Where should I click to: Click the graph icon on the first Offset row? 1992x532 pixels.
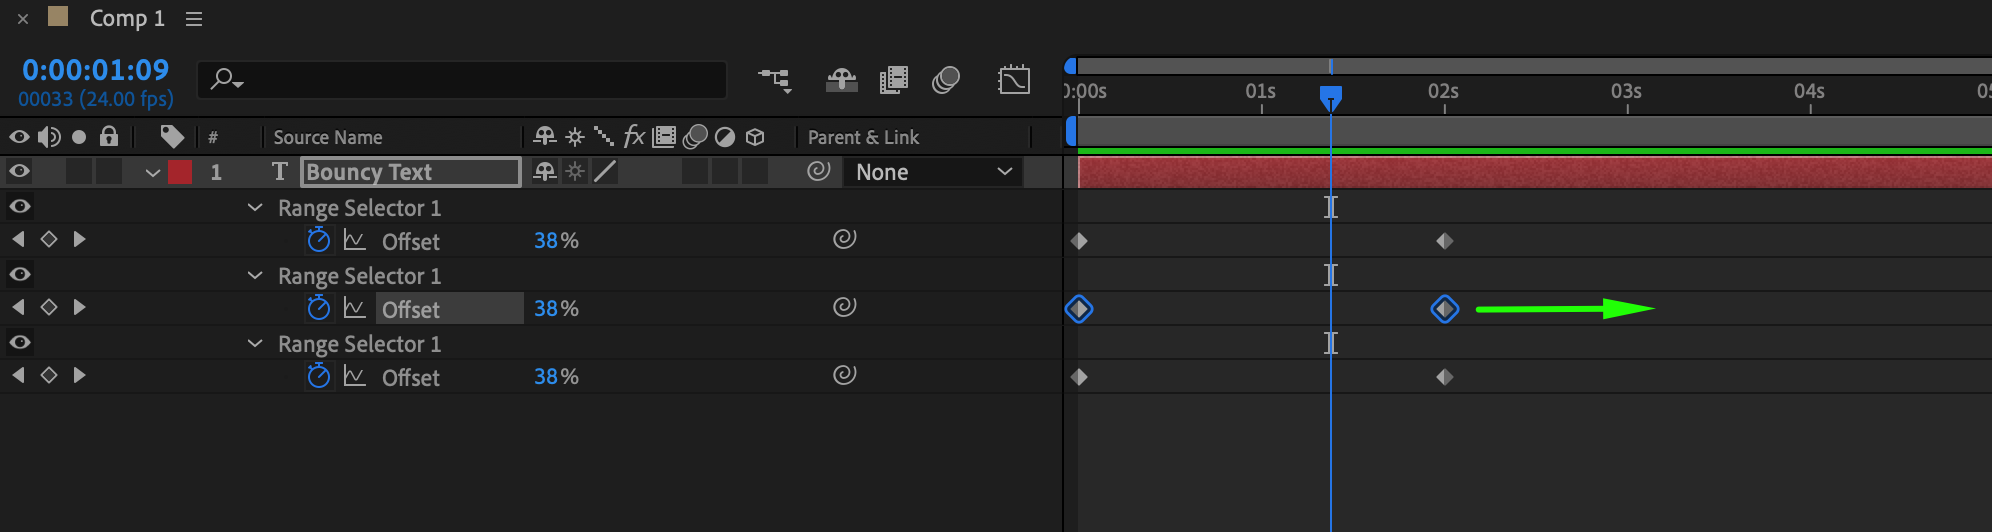point(354,240)
